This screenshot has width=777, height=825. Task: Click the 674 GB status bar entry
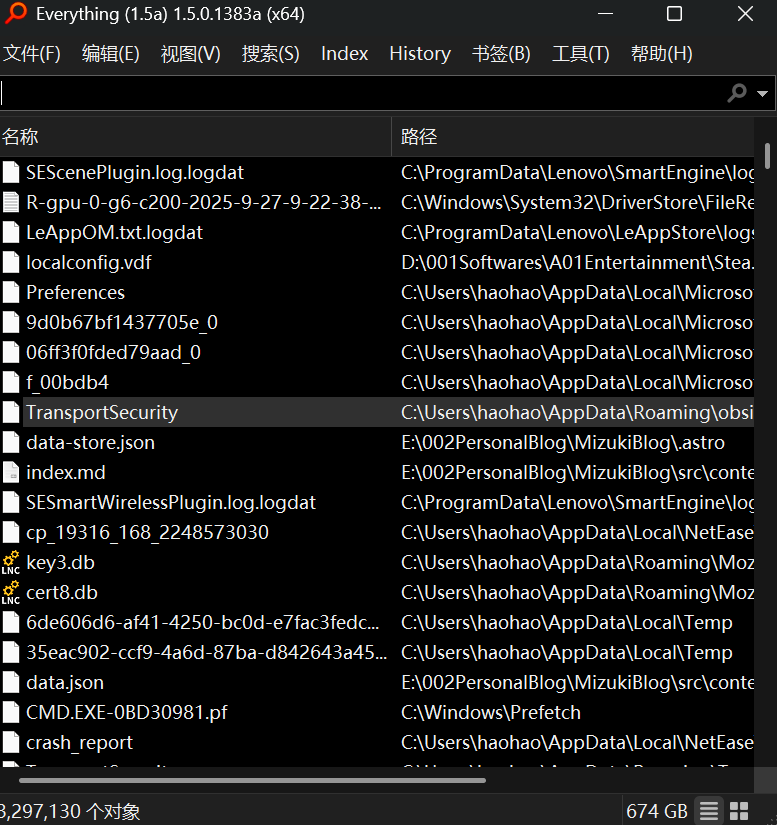657,811
